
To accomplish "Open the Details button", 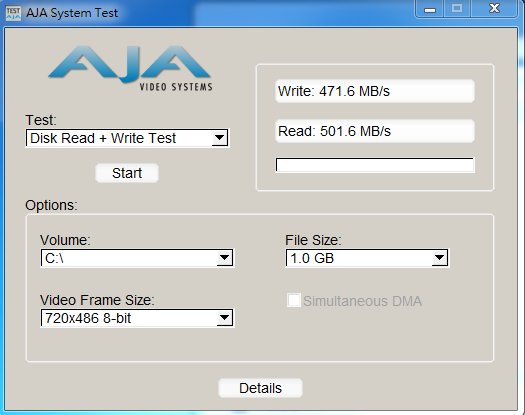I will pos(260,388).
